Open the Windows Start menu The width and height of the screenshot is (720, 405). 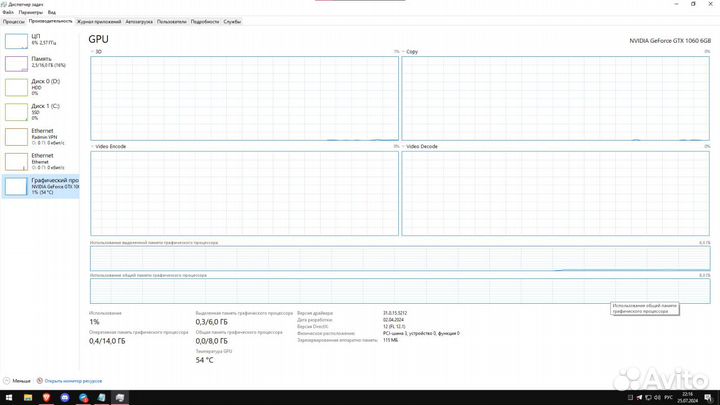(9, 398)
